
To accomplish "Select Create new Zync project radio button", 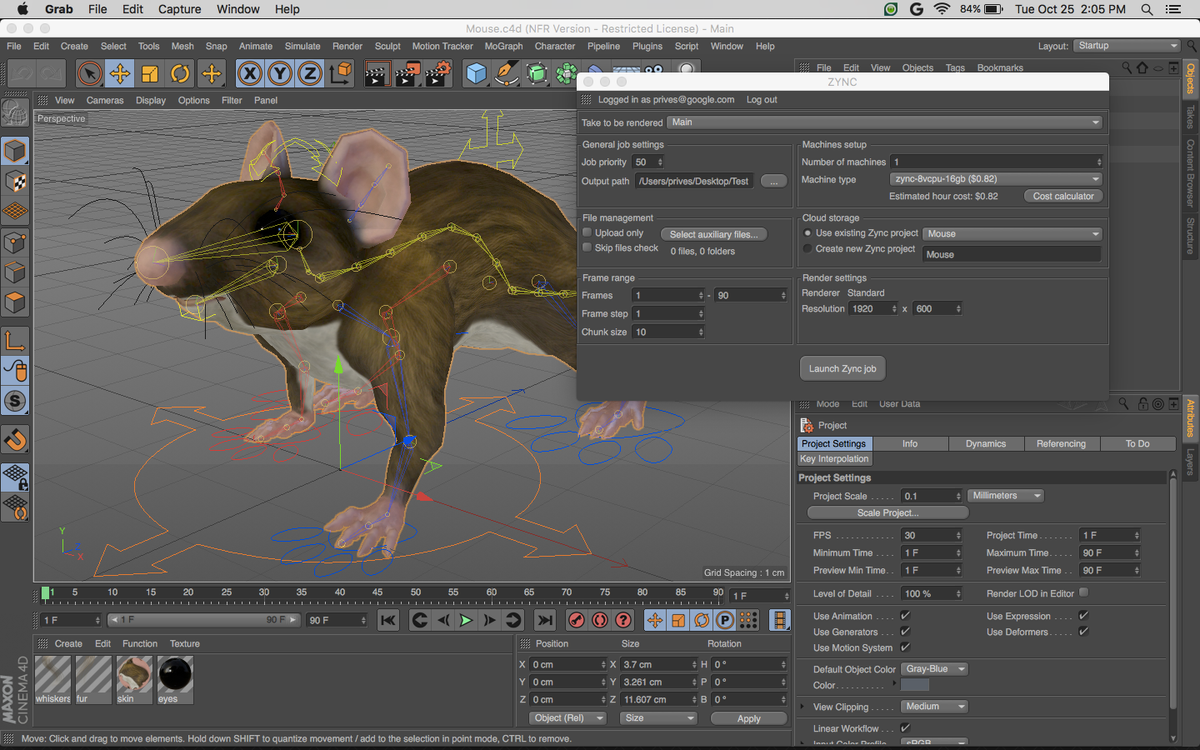I will coord(809,248).
